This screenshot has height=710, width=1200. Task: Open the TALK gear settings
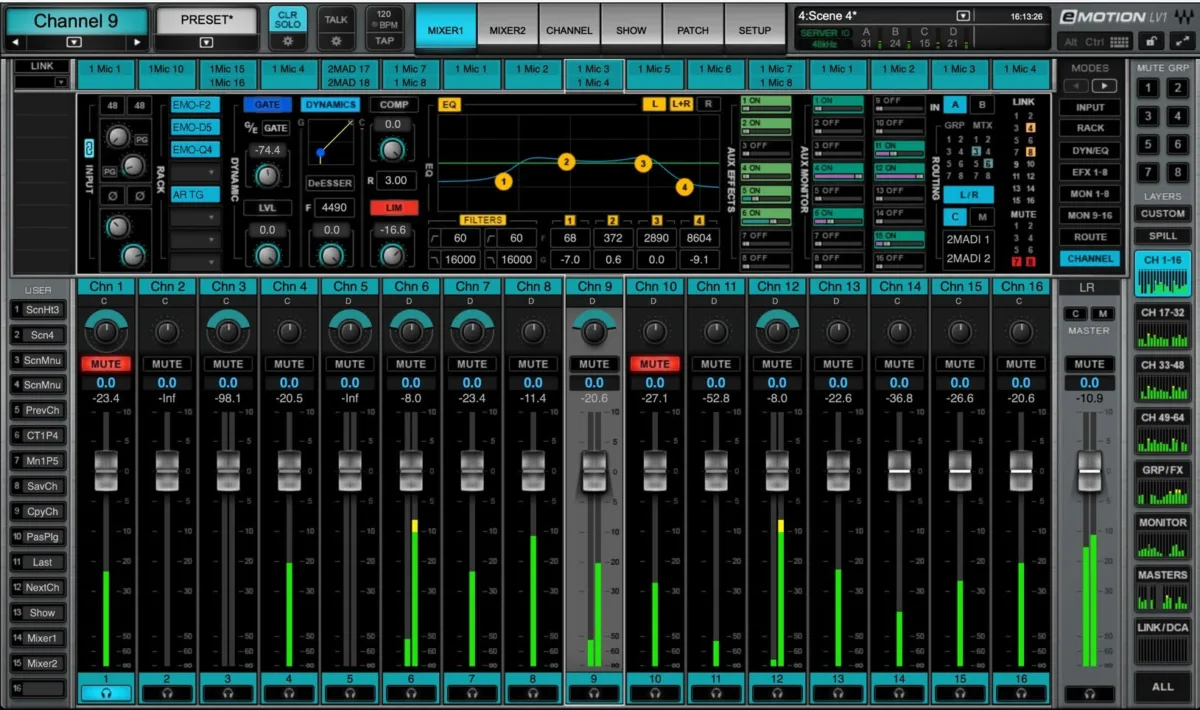pyautogui.click(x=336, y=41)
